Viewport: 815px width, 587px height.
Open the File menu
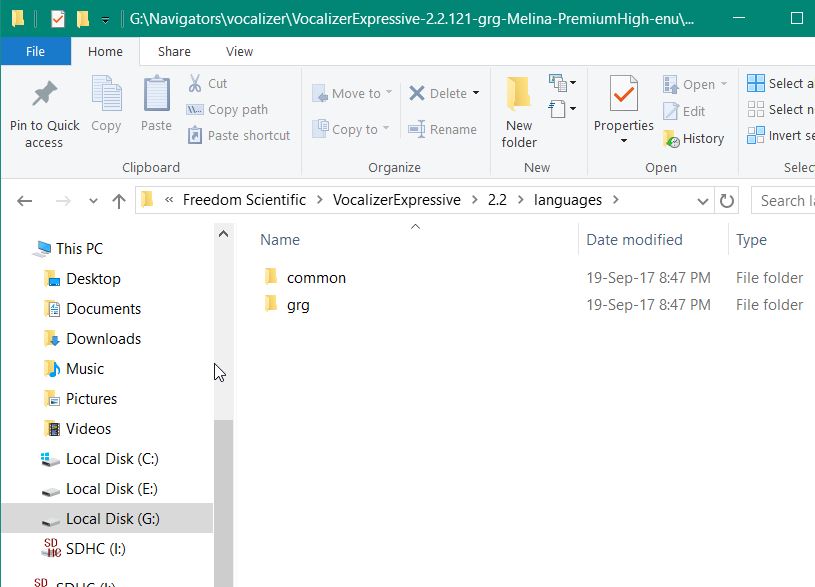coord(35,51)
